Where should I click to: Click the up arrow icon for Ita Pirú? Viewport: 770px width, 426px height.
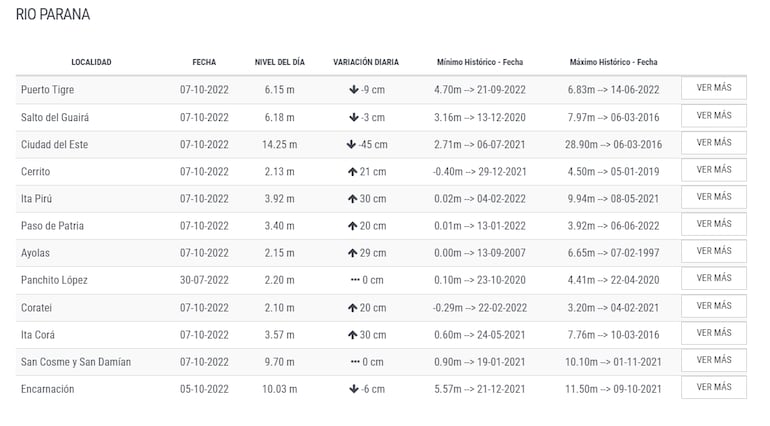point(352,199)
